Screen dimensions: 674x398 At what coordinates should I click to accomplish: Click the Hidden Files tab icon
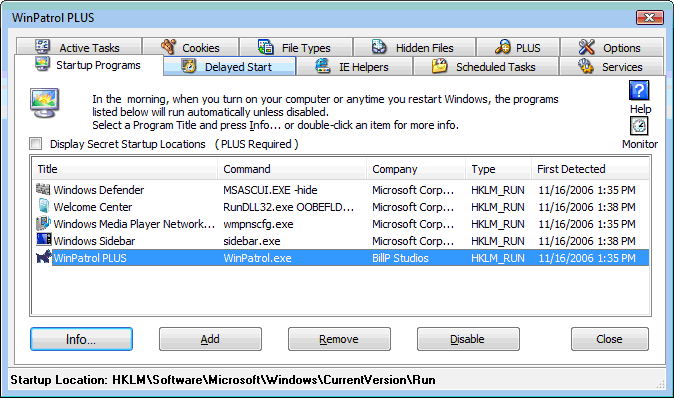[379, 46]
